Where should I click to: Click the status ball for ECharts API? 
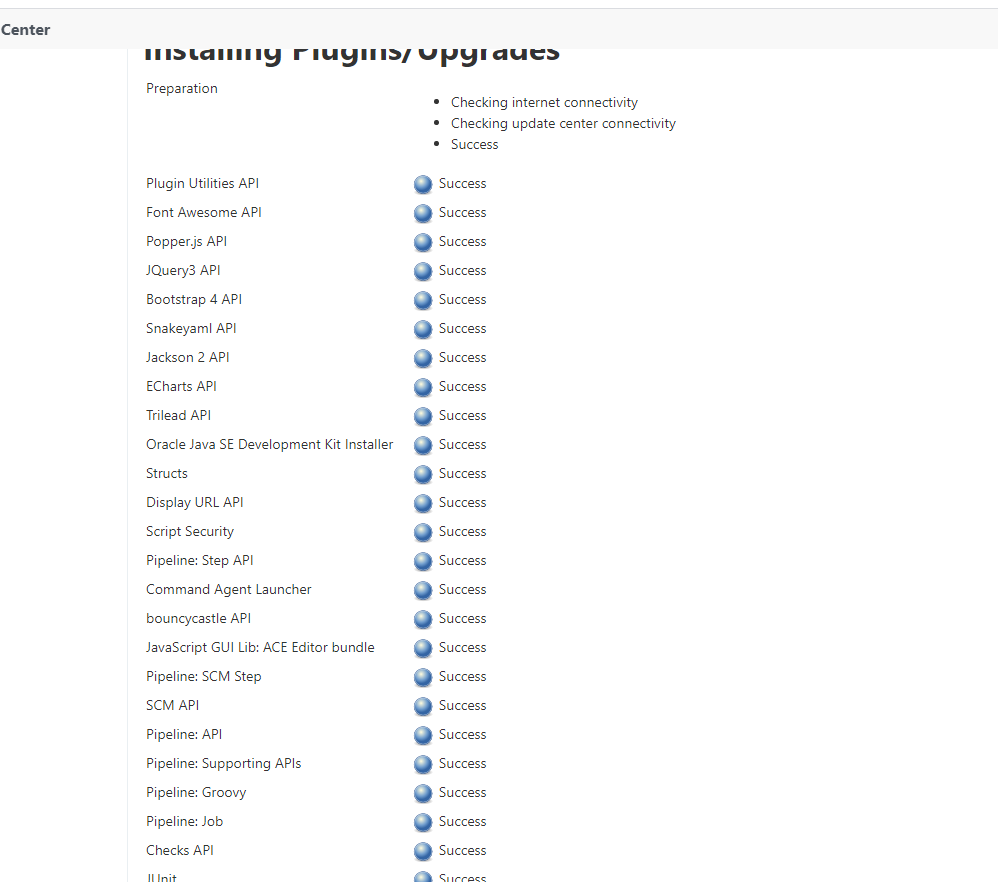pyautogui.click(x=423, y=388)
